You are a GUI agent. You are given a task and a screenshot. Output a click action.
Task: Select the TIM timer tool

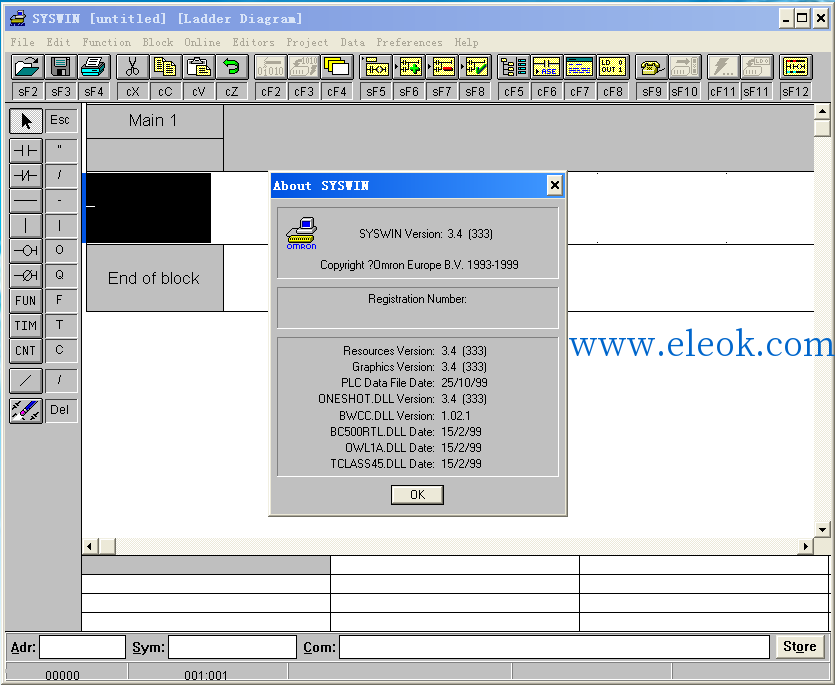(x=26, y=325)
